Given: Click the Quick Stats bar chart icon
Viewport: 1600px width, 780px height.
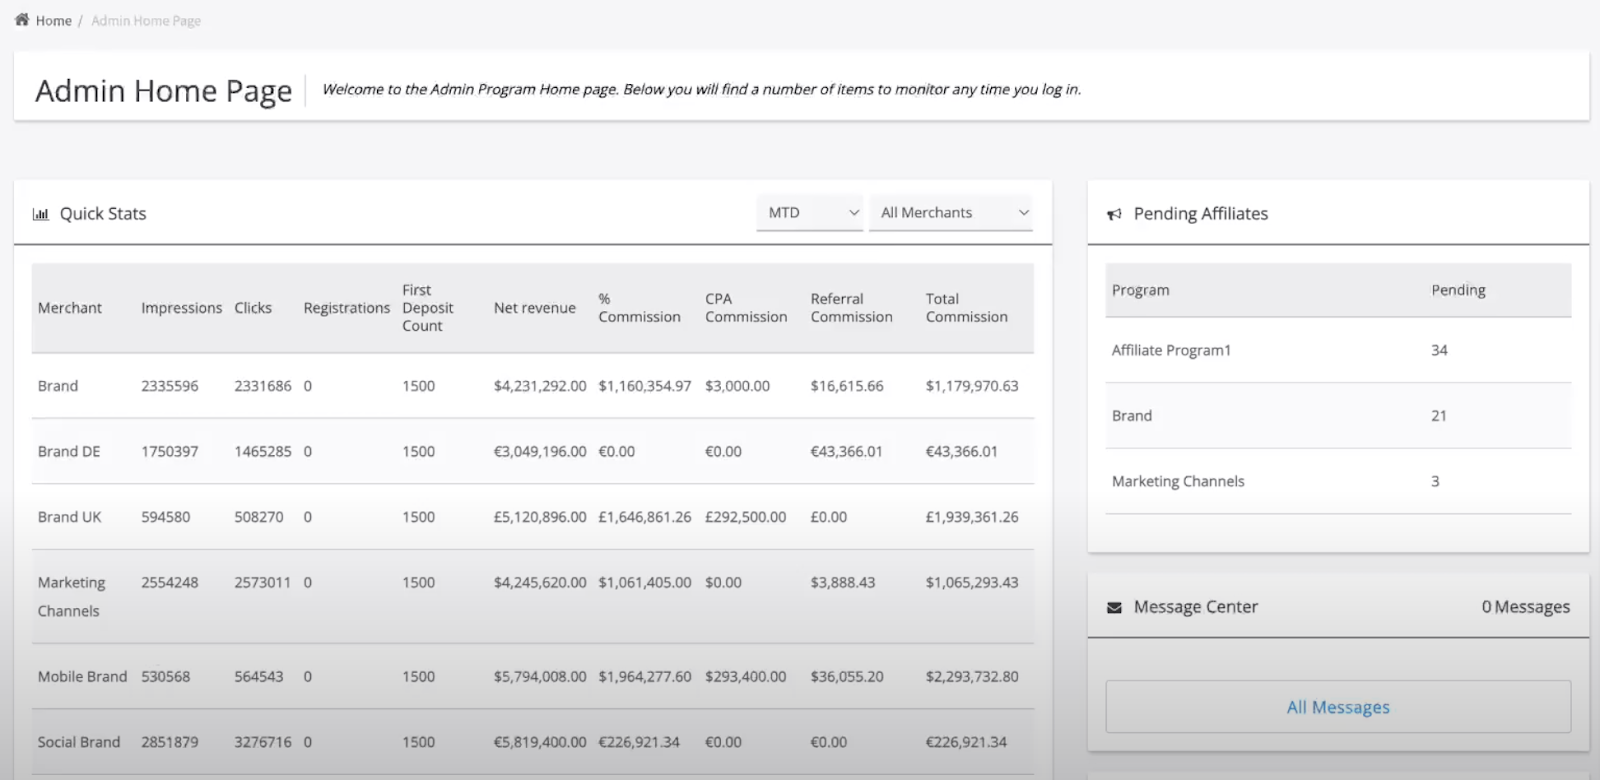Looking at the screenshot, I should tap(41, 214).
